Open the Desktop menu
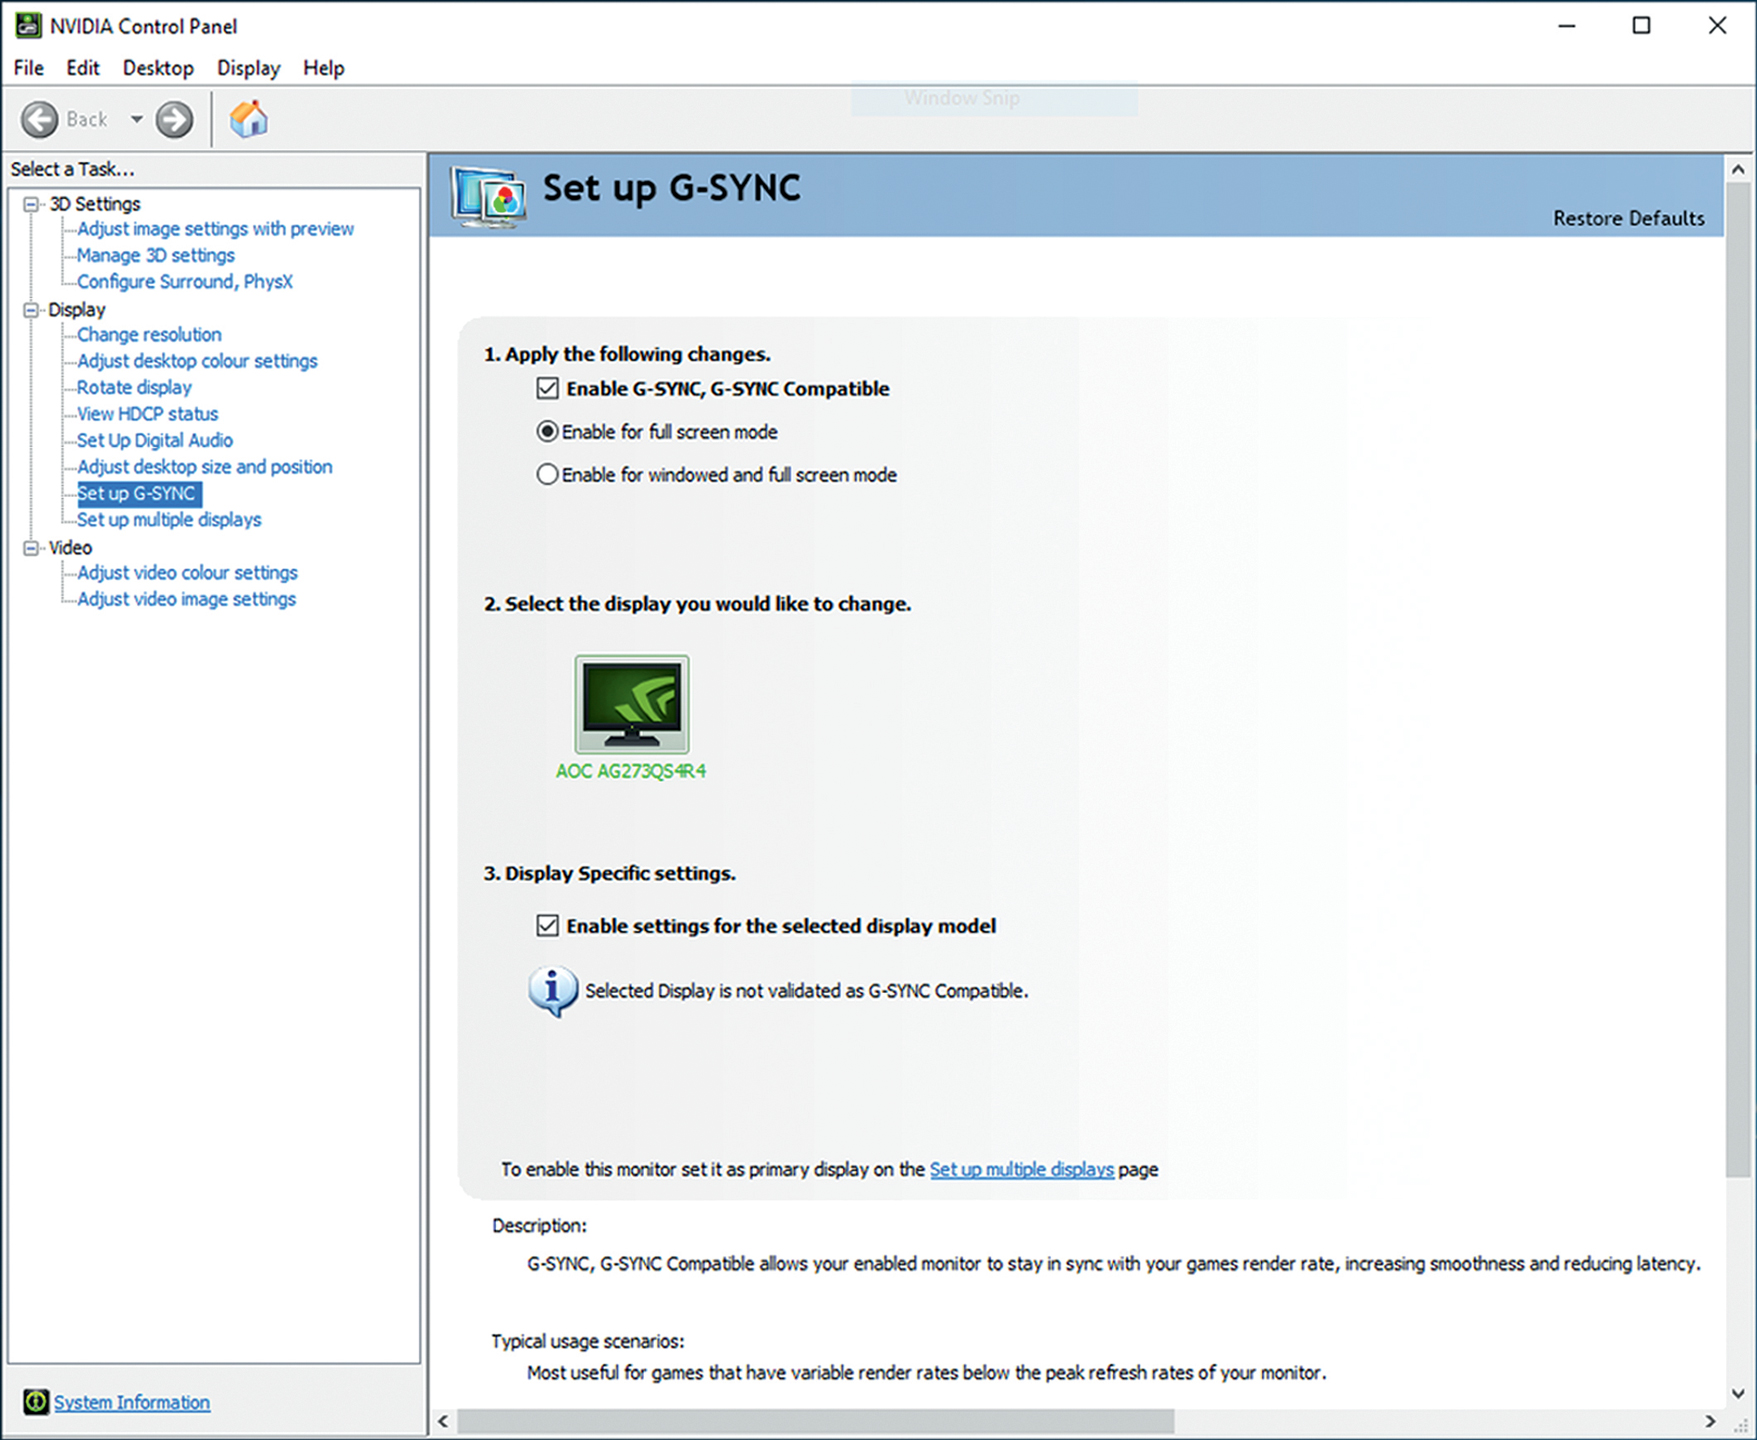The image size is (1757, 1440). pos(158,68)
